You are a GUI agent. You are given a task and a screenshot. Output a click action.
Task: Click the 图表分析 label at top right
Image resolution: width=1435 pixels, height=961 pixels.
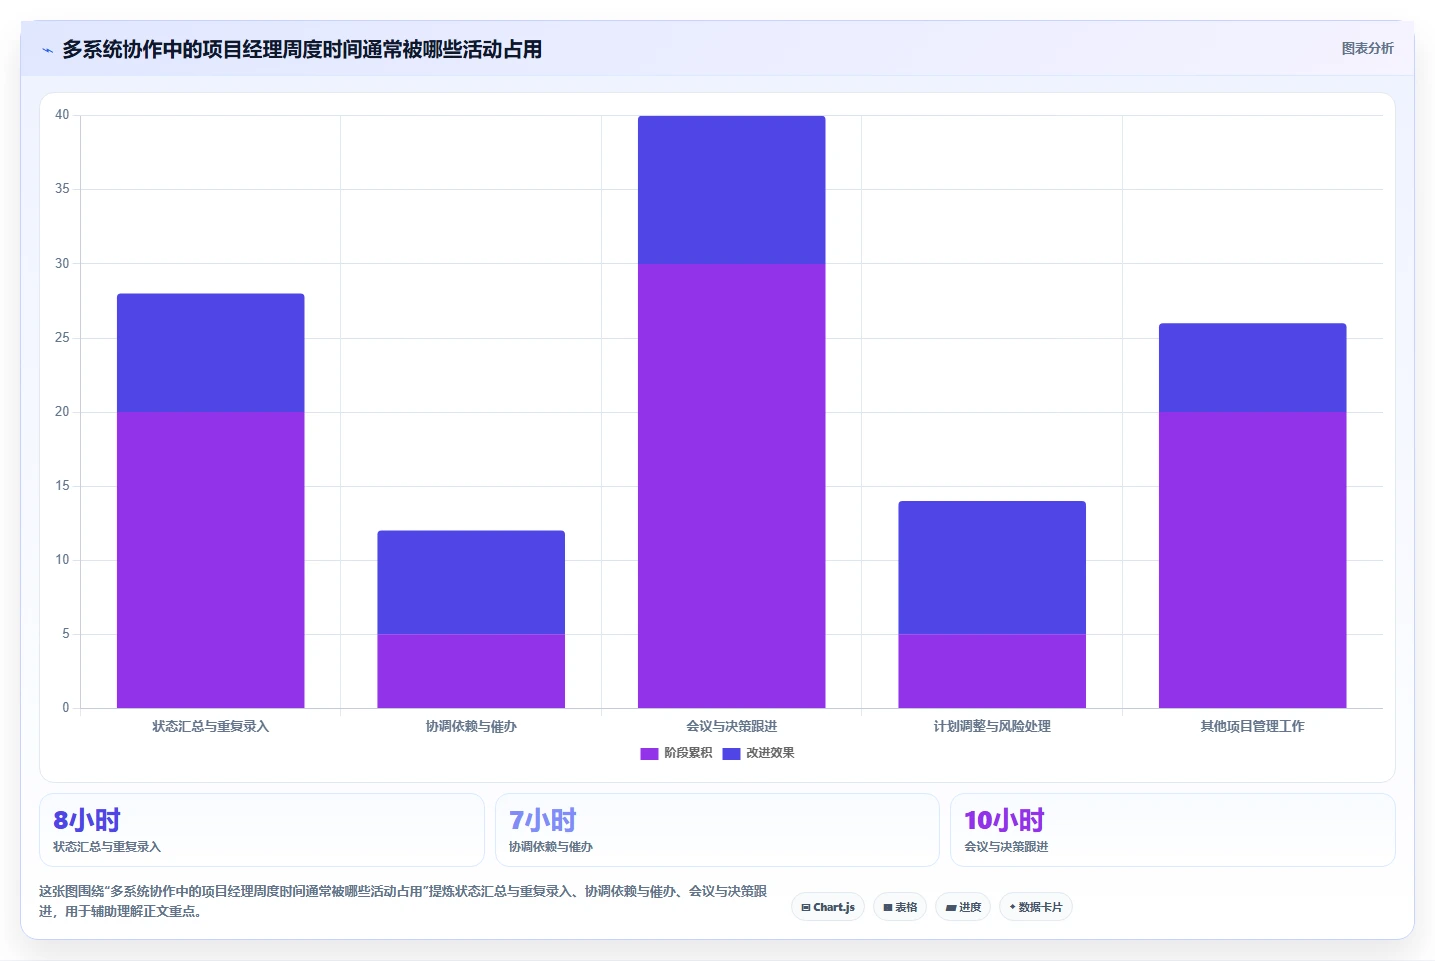tap(1367, 48)
